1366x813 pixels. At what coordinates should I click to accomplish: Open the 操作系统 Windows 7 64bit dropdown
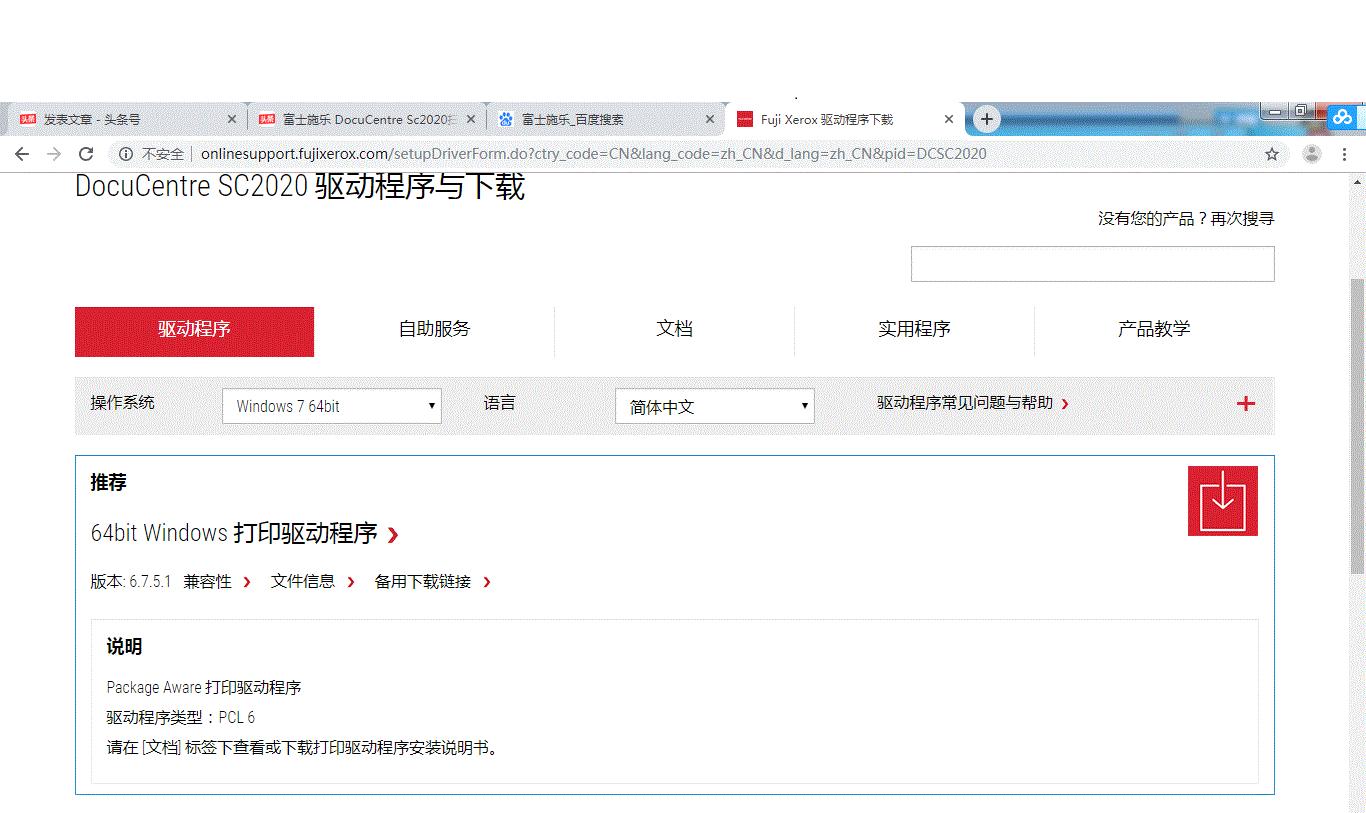tap(331, 406)
